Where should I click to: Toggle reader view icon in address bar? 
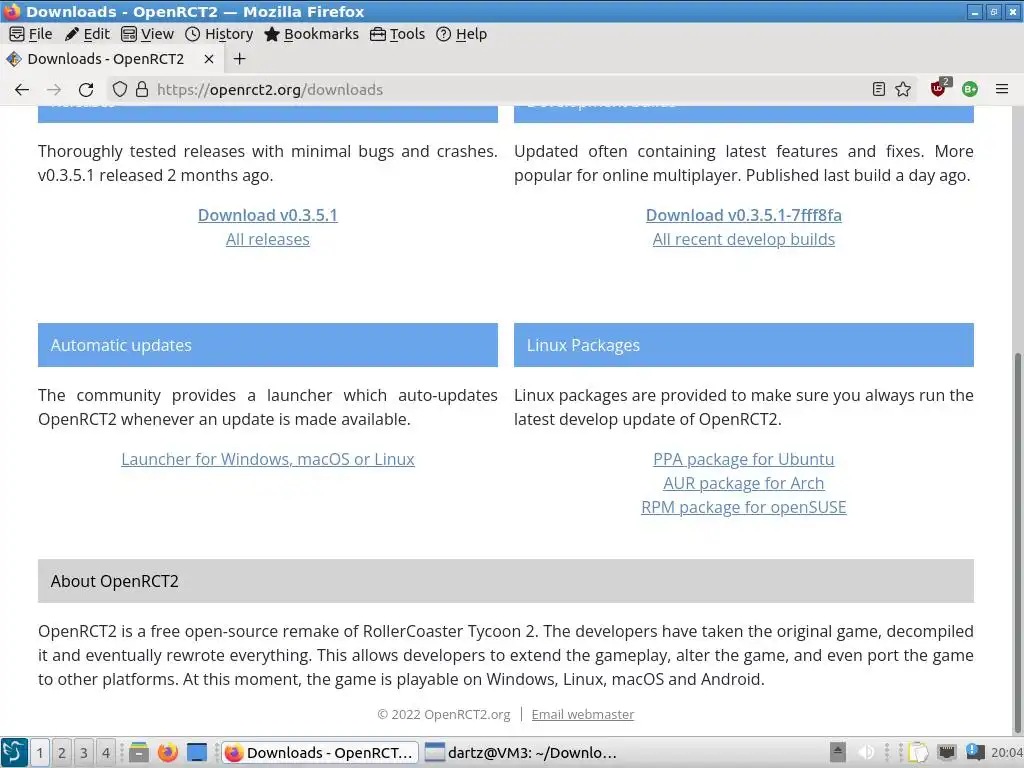(878, 89)
